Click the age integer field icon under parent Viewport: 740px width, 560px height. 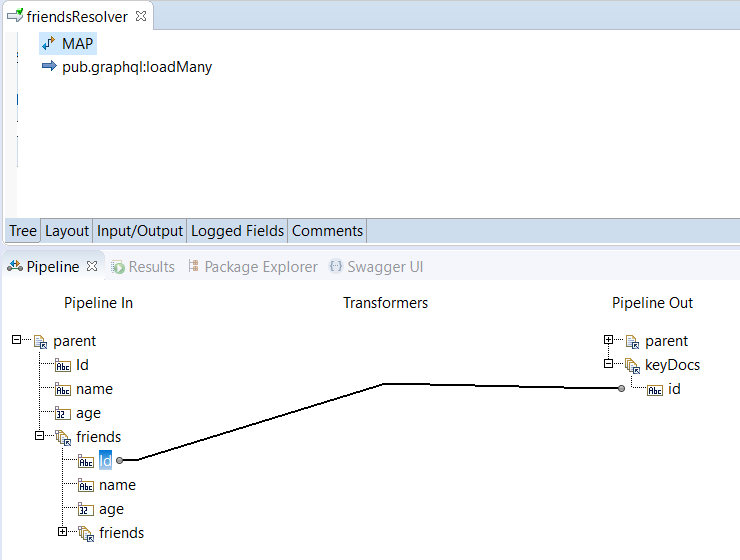point(63,413)
